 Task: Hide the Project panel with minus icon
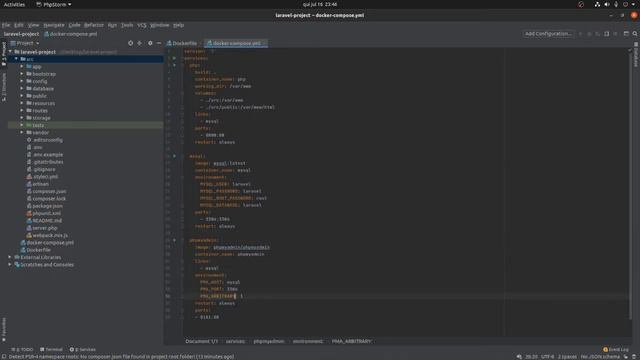click(159, 43)
